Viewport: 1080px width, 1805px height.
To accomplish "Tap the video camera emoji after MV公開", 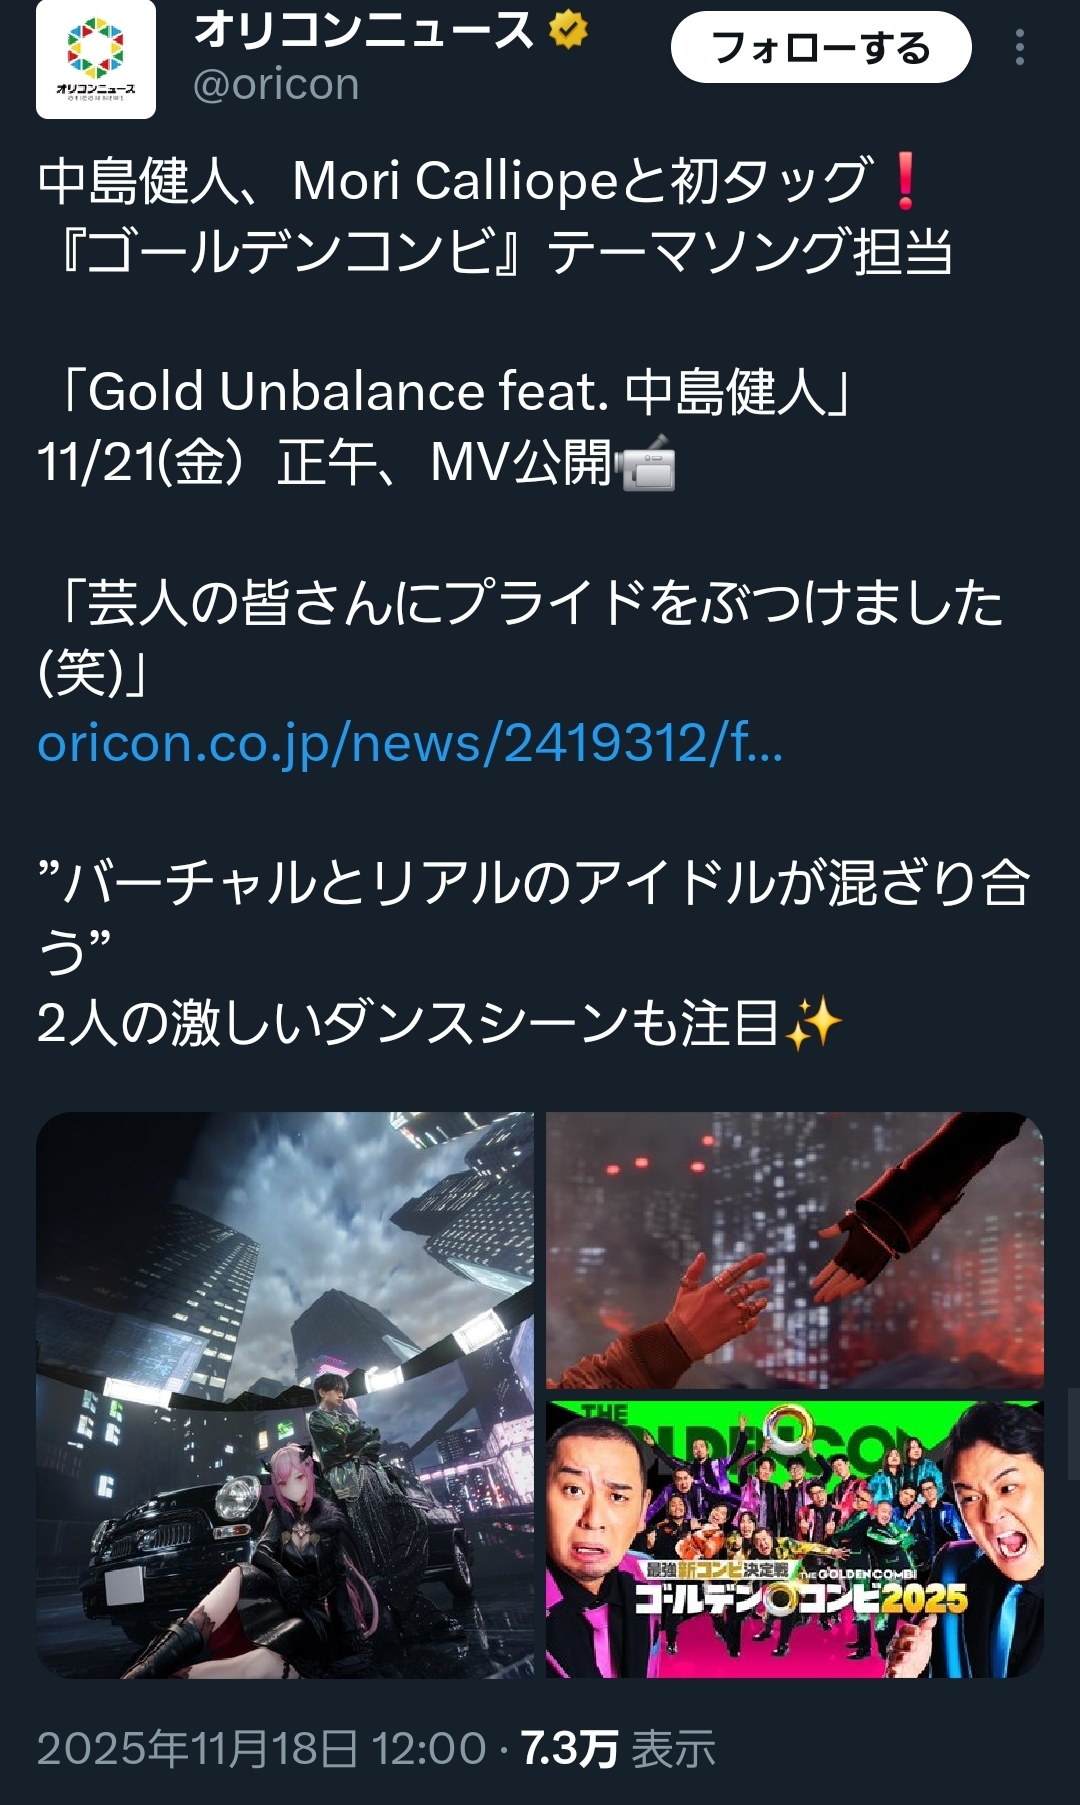I will (x=645, y=464).
